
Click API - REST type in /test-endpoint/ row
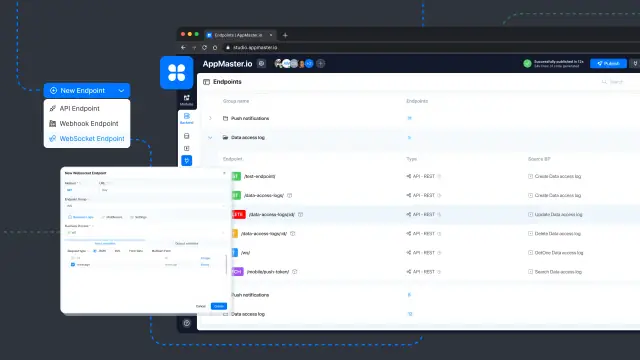(x=420, y=176)
